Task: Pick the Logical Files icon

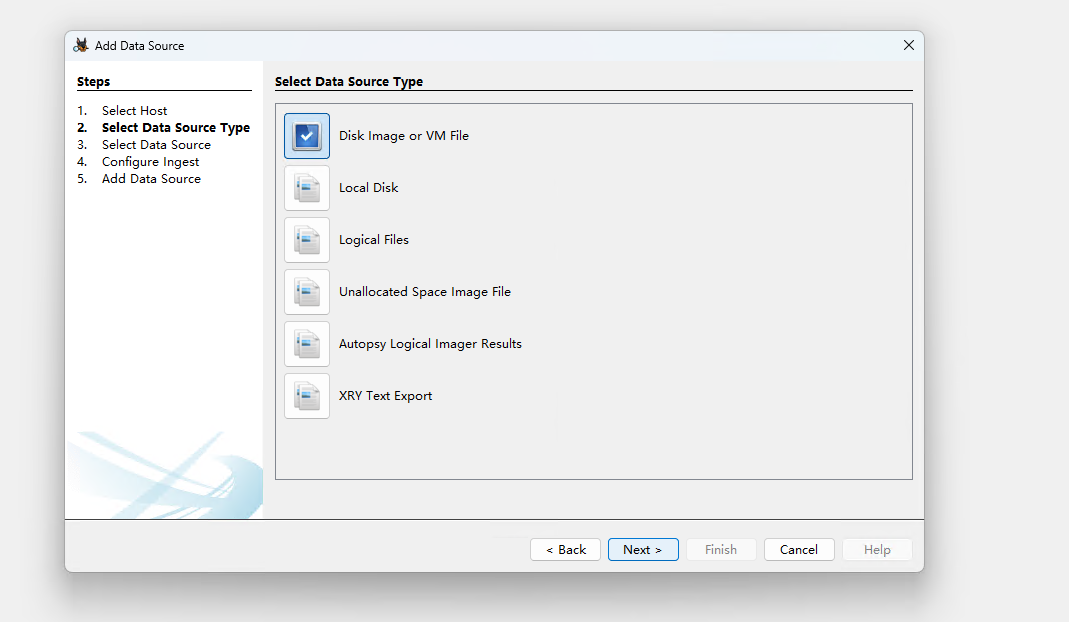Action: tap(307, 240)
